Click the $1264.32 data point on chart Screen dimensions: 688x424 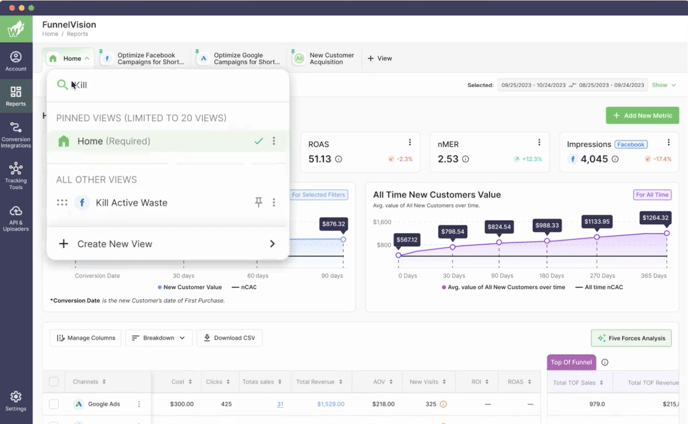[x=667, y=233]
